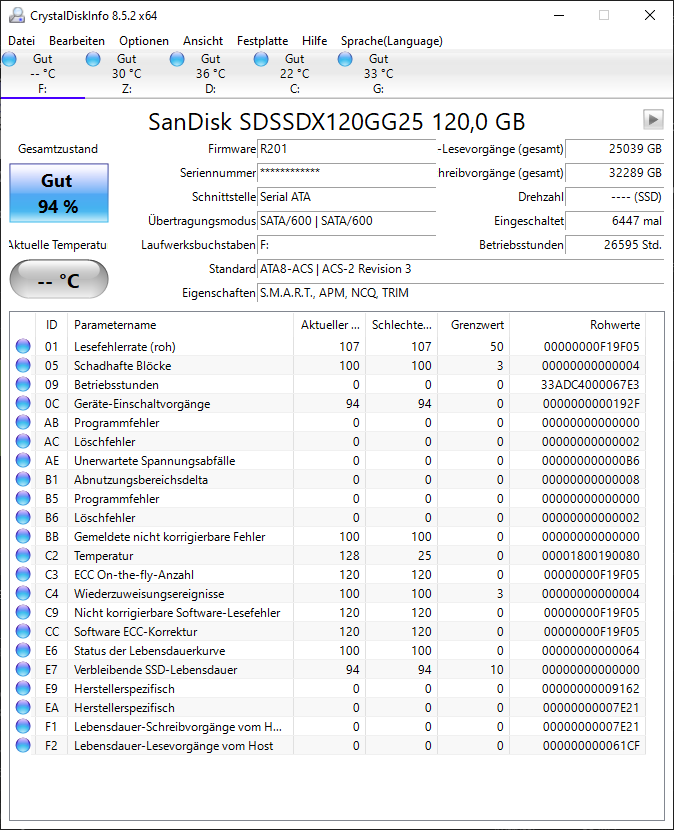
Task: Click raw value 0001800190080
Action: pos(590,556)
